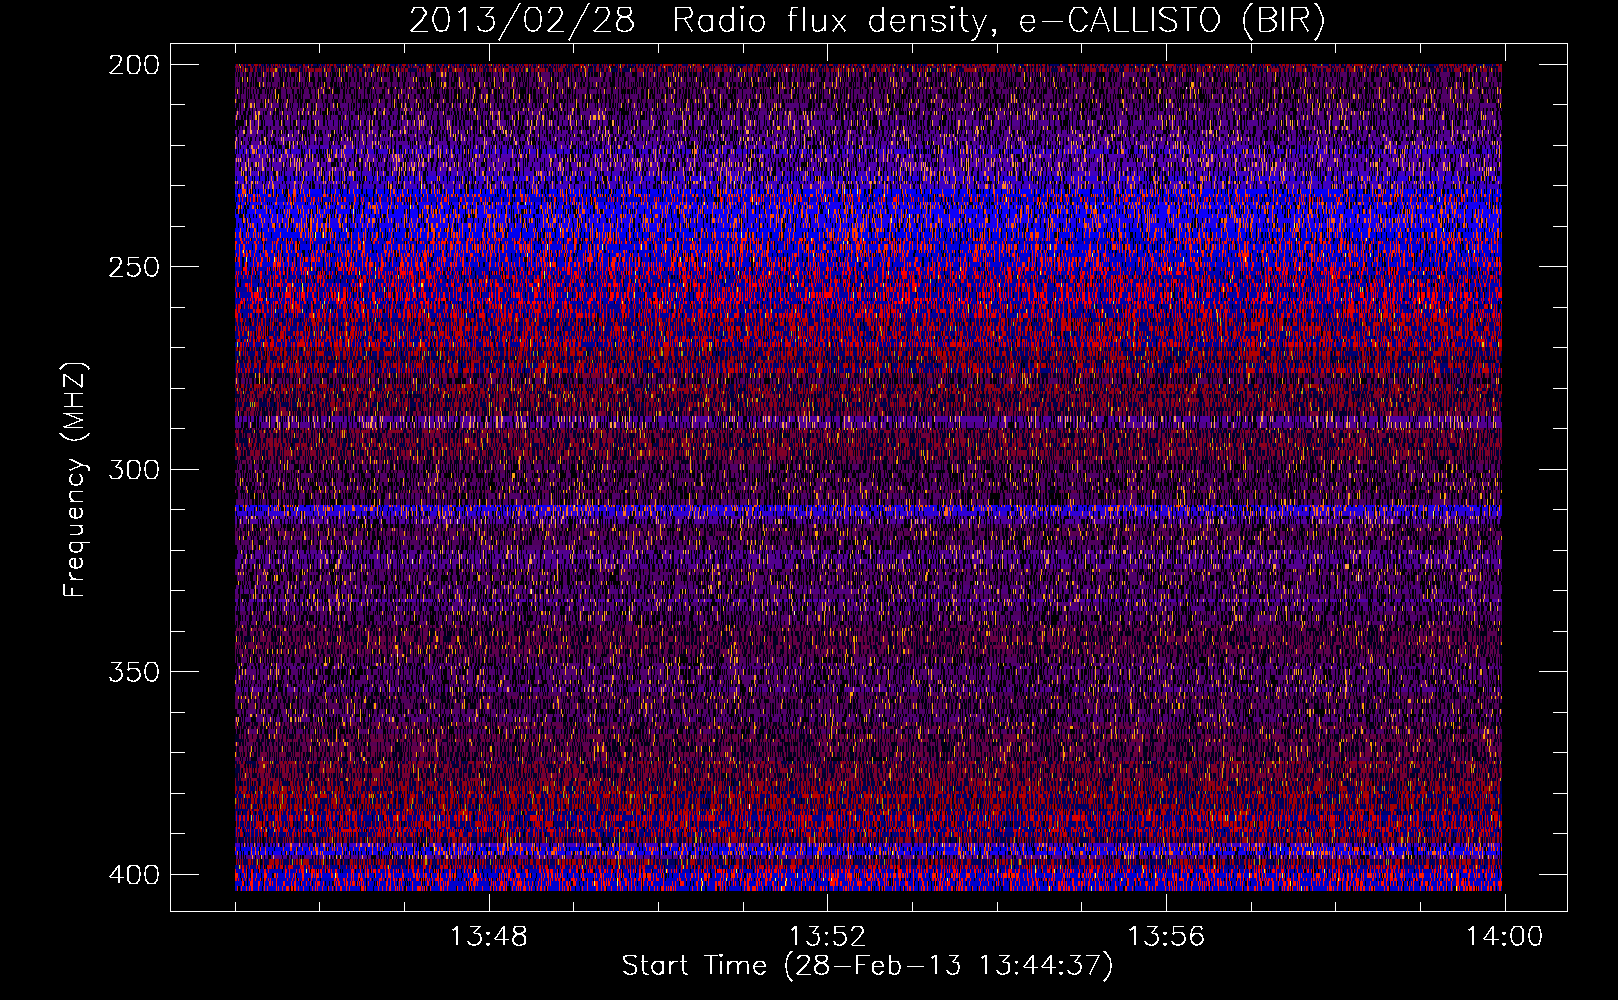The height and width of the screenshot is (1000, 1618).
Task: Click the blue interference line near 310 MHz
Action: [x=868, y=511]
